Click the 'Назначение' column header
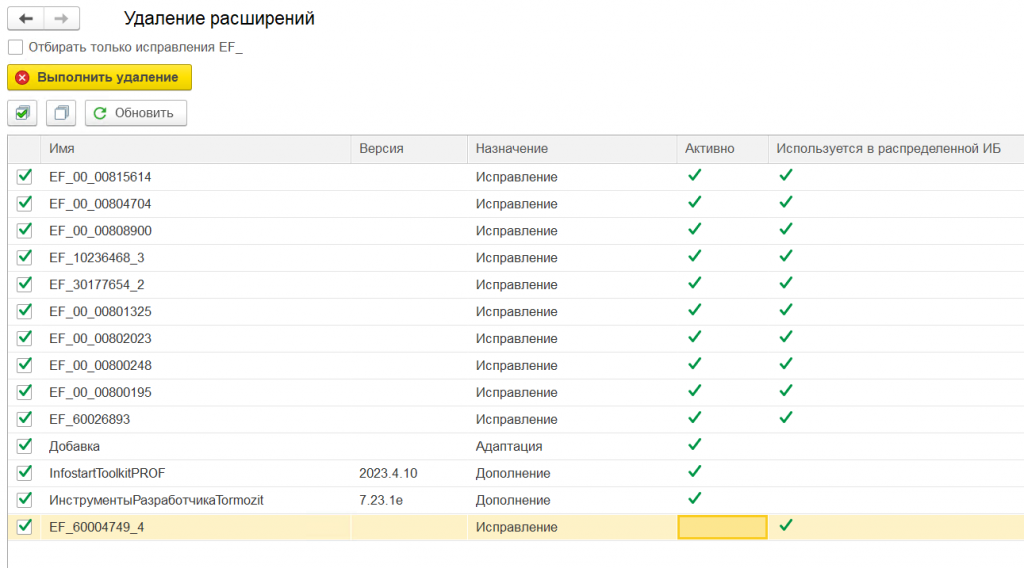This screenshot has width=1024, height=568. (x=512, y=148)
